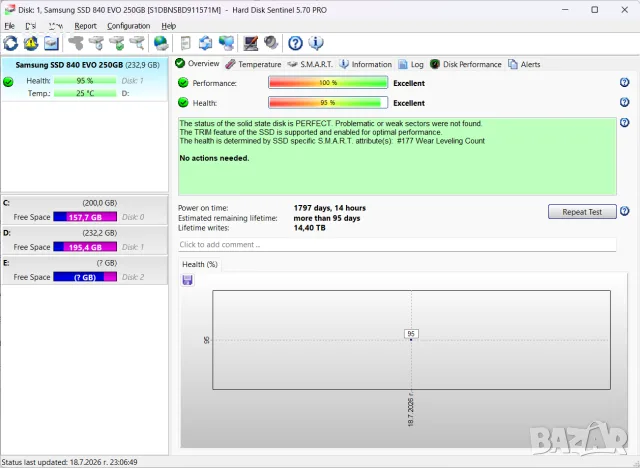Click the Repeat Test button
Viewport: 640px width, 468px height.
pyautogui.click(x=582, y=212)
